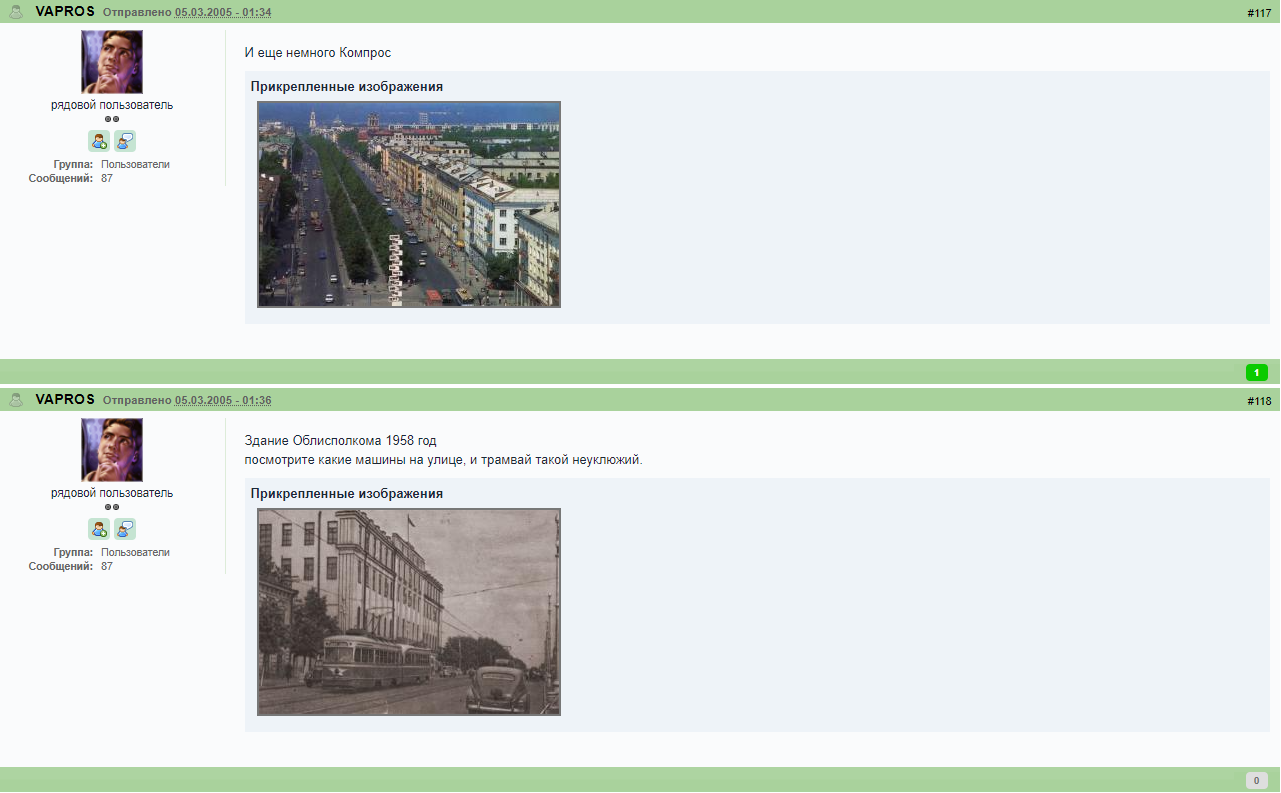Click the gray reputation badge showing 0

(x=1257, y=780)
